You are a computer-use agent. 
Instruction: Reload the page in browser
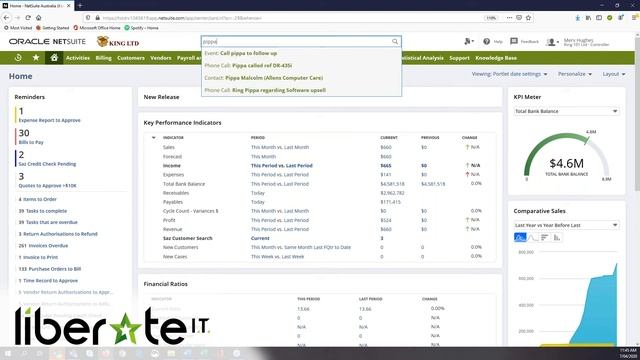tap(28, 18)
